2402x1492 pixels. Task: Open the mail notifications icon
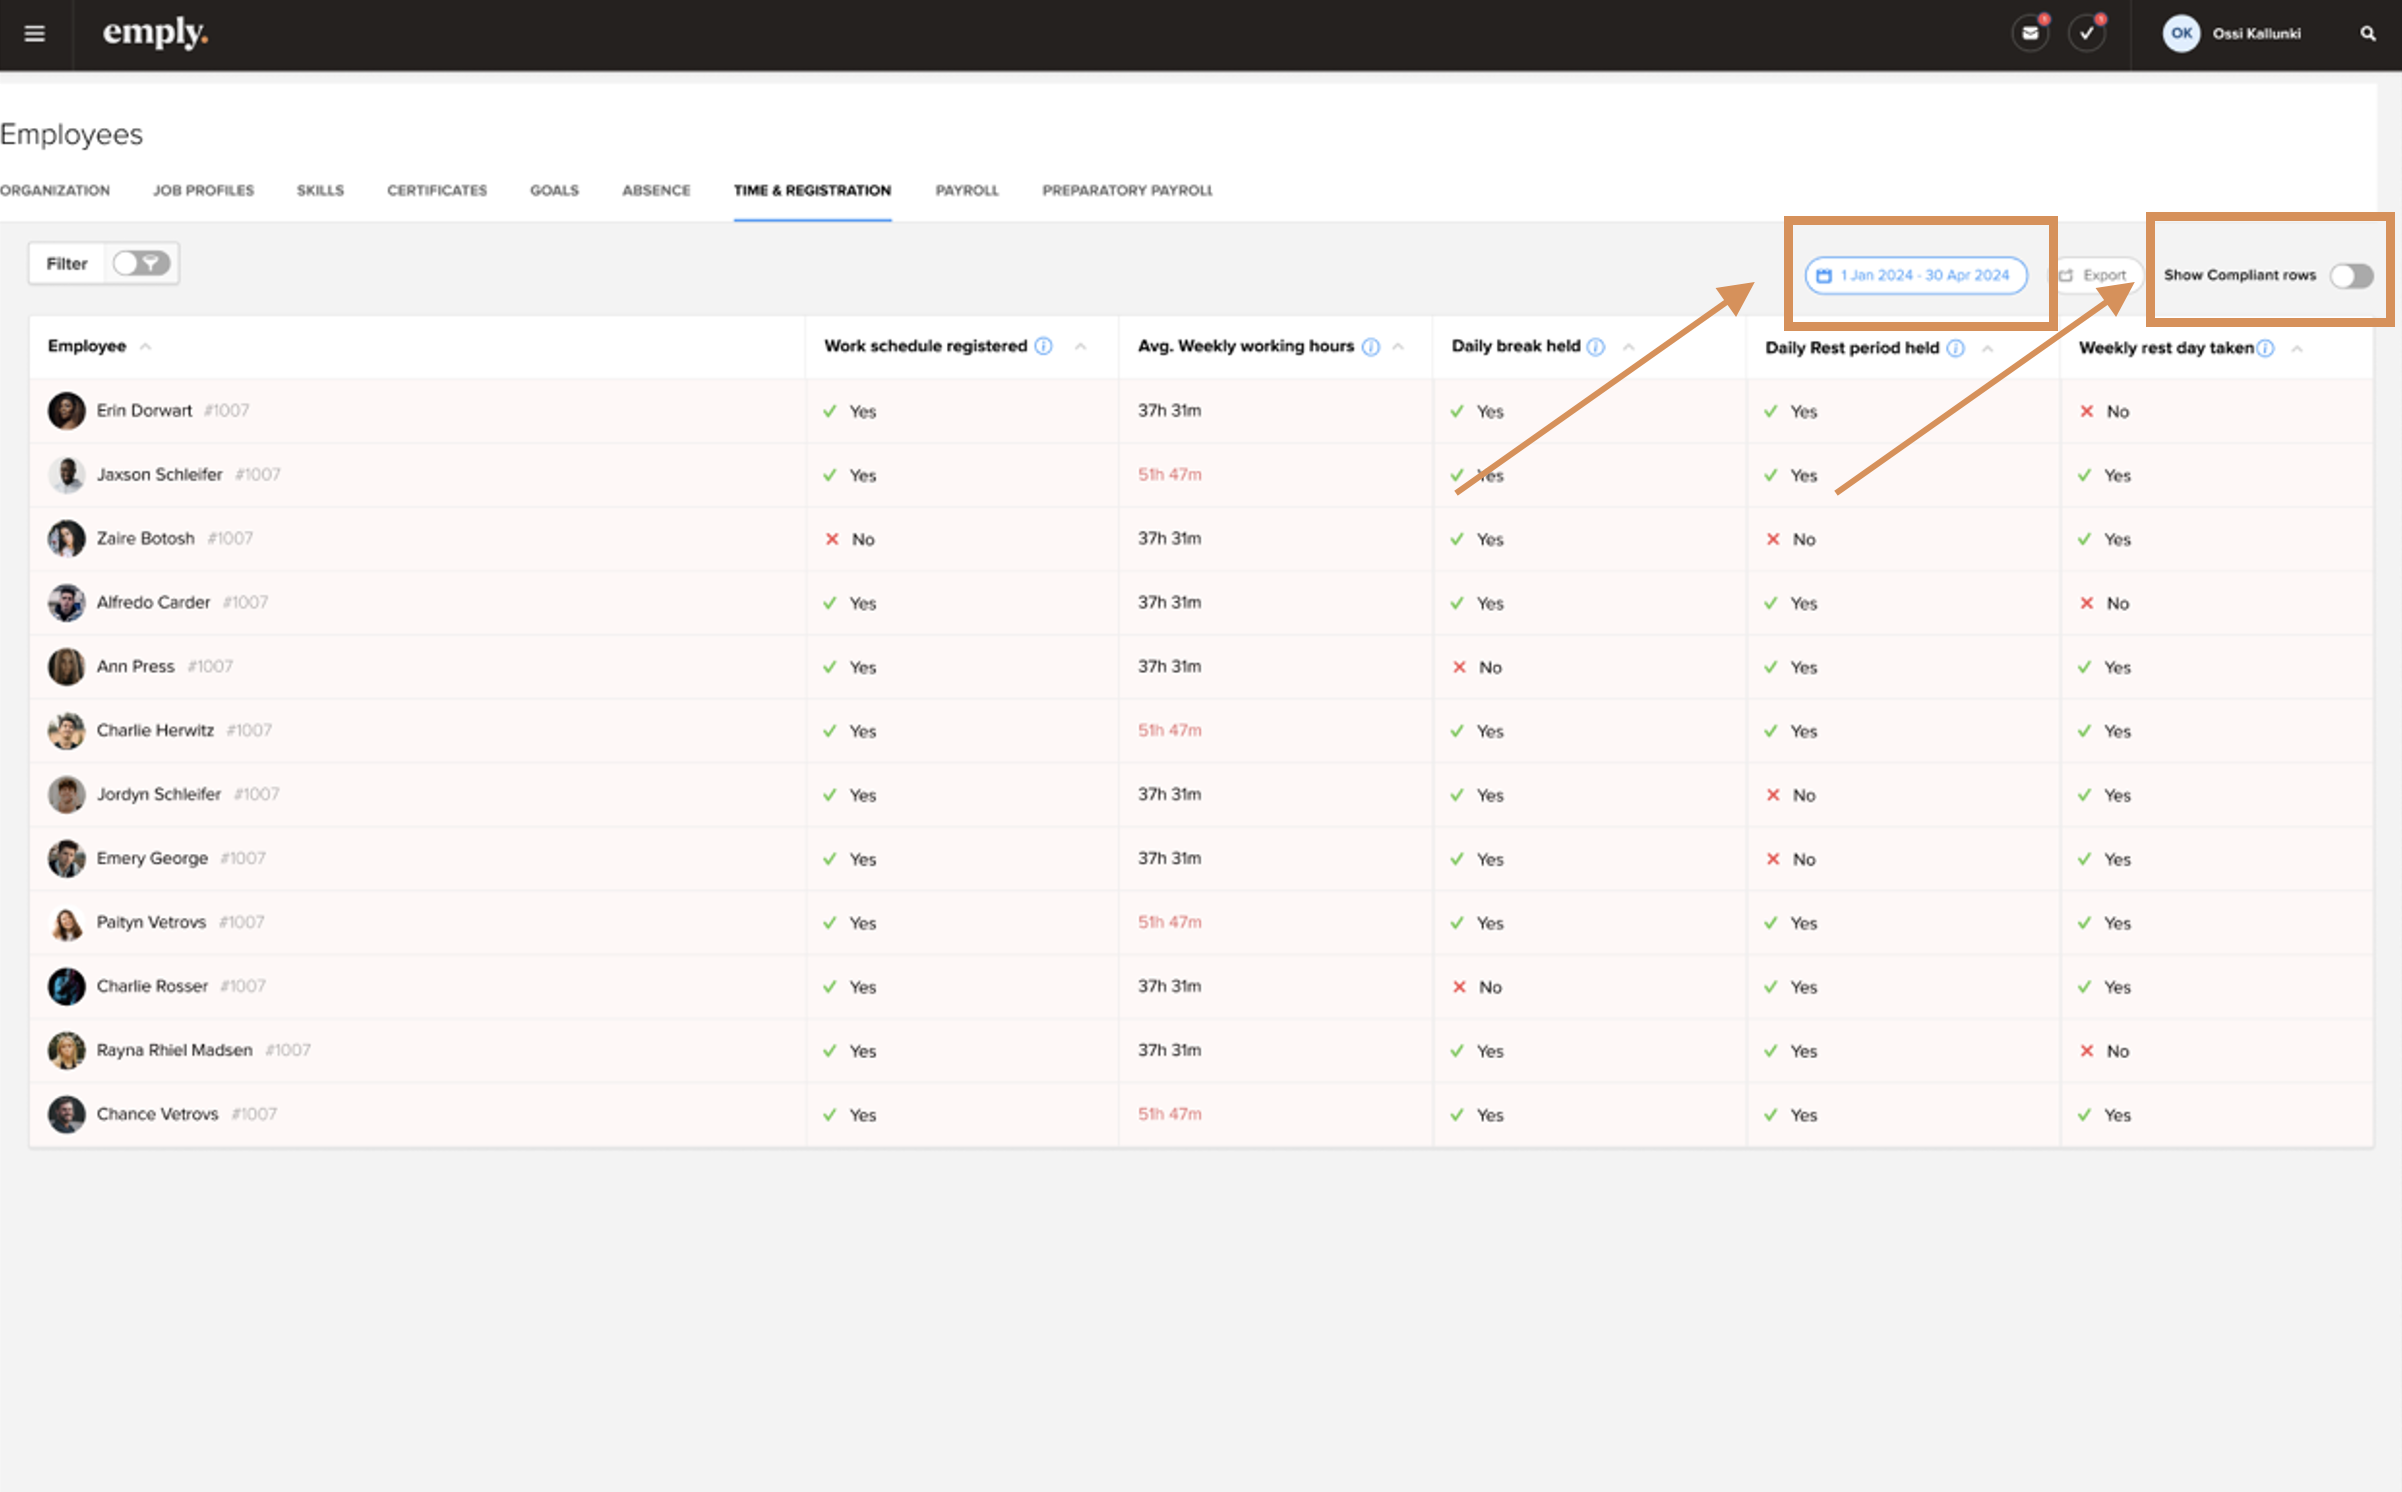(2029, 33)
